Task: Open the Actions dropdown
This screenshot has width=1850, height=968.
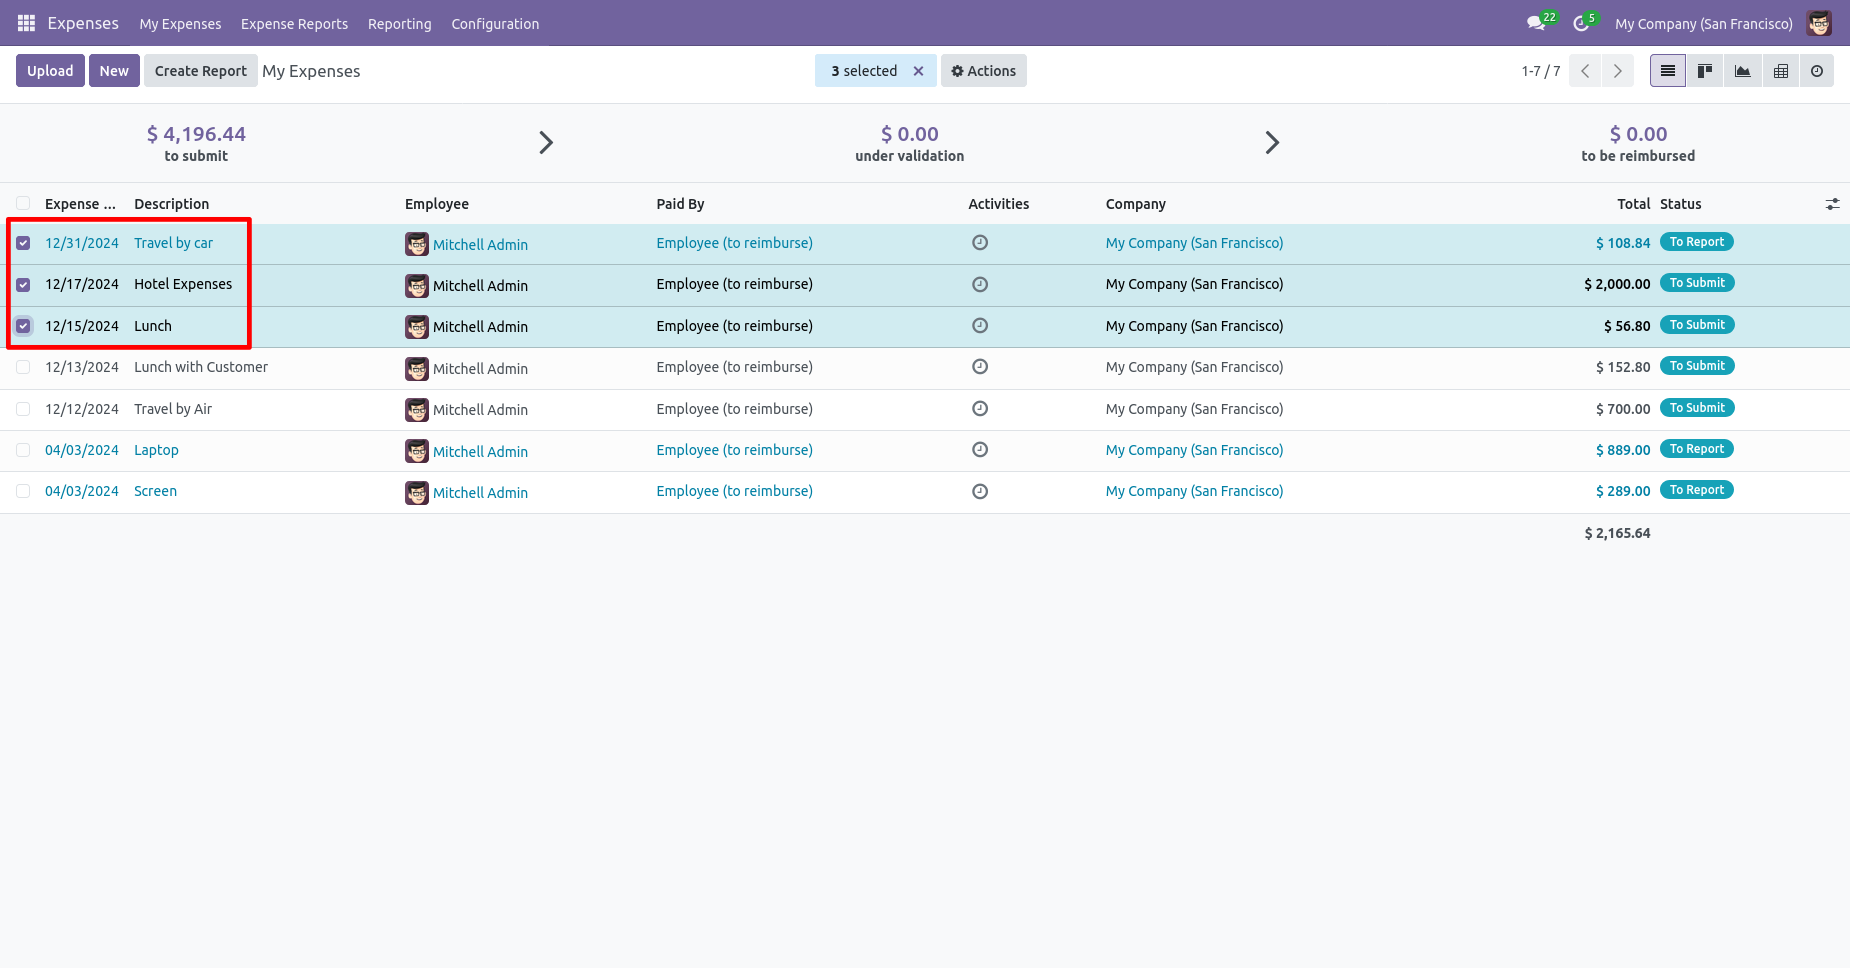Action: click(983, 71)
